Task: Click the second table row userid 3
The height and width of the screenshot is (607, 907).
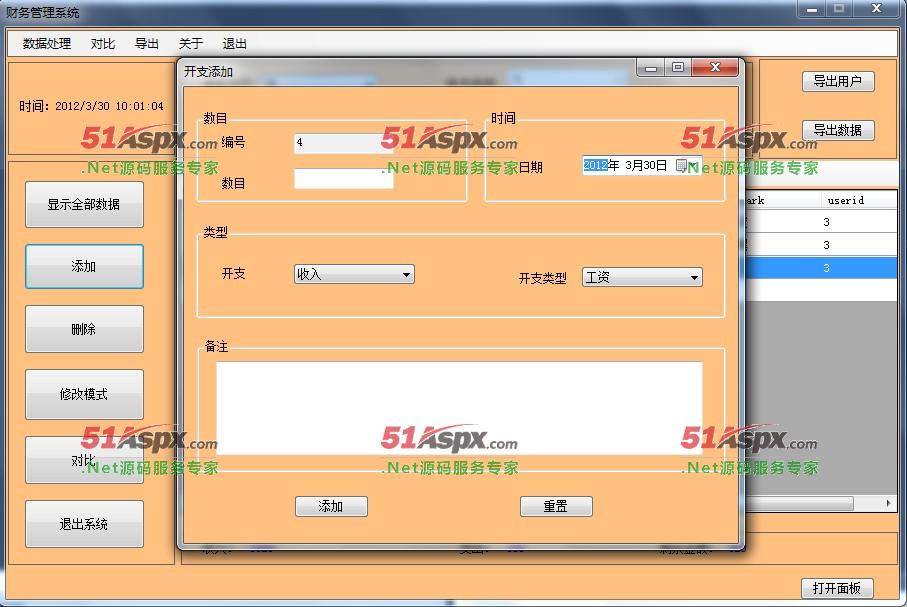Action: click(x=821, y=245)
